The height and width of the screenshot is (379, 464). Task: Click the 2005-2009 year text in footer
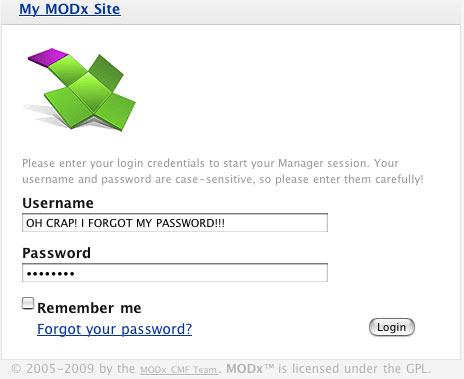[60, 369]
